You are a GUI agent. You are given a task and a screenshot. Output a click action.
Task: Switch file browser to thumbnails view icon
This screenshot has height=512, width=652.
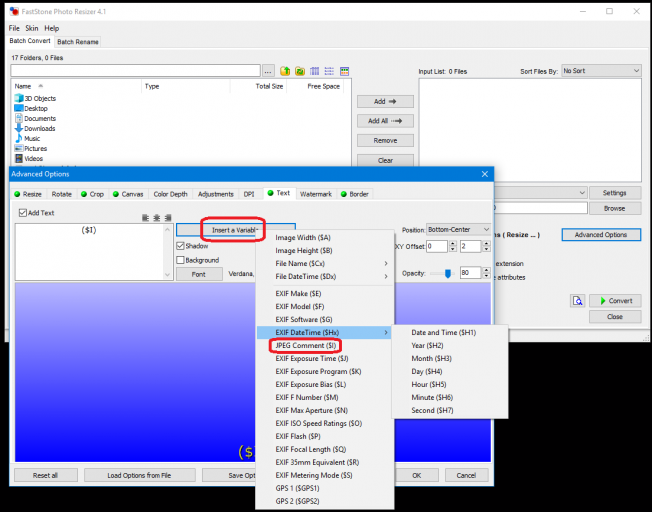coord(344,71)
